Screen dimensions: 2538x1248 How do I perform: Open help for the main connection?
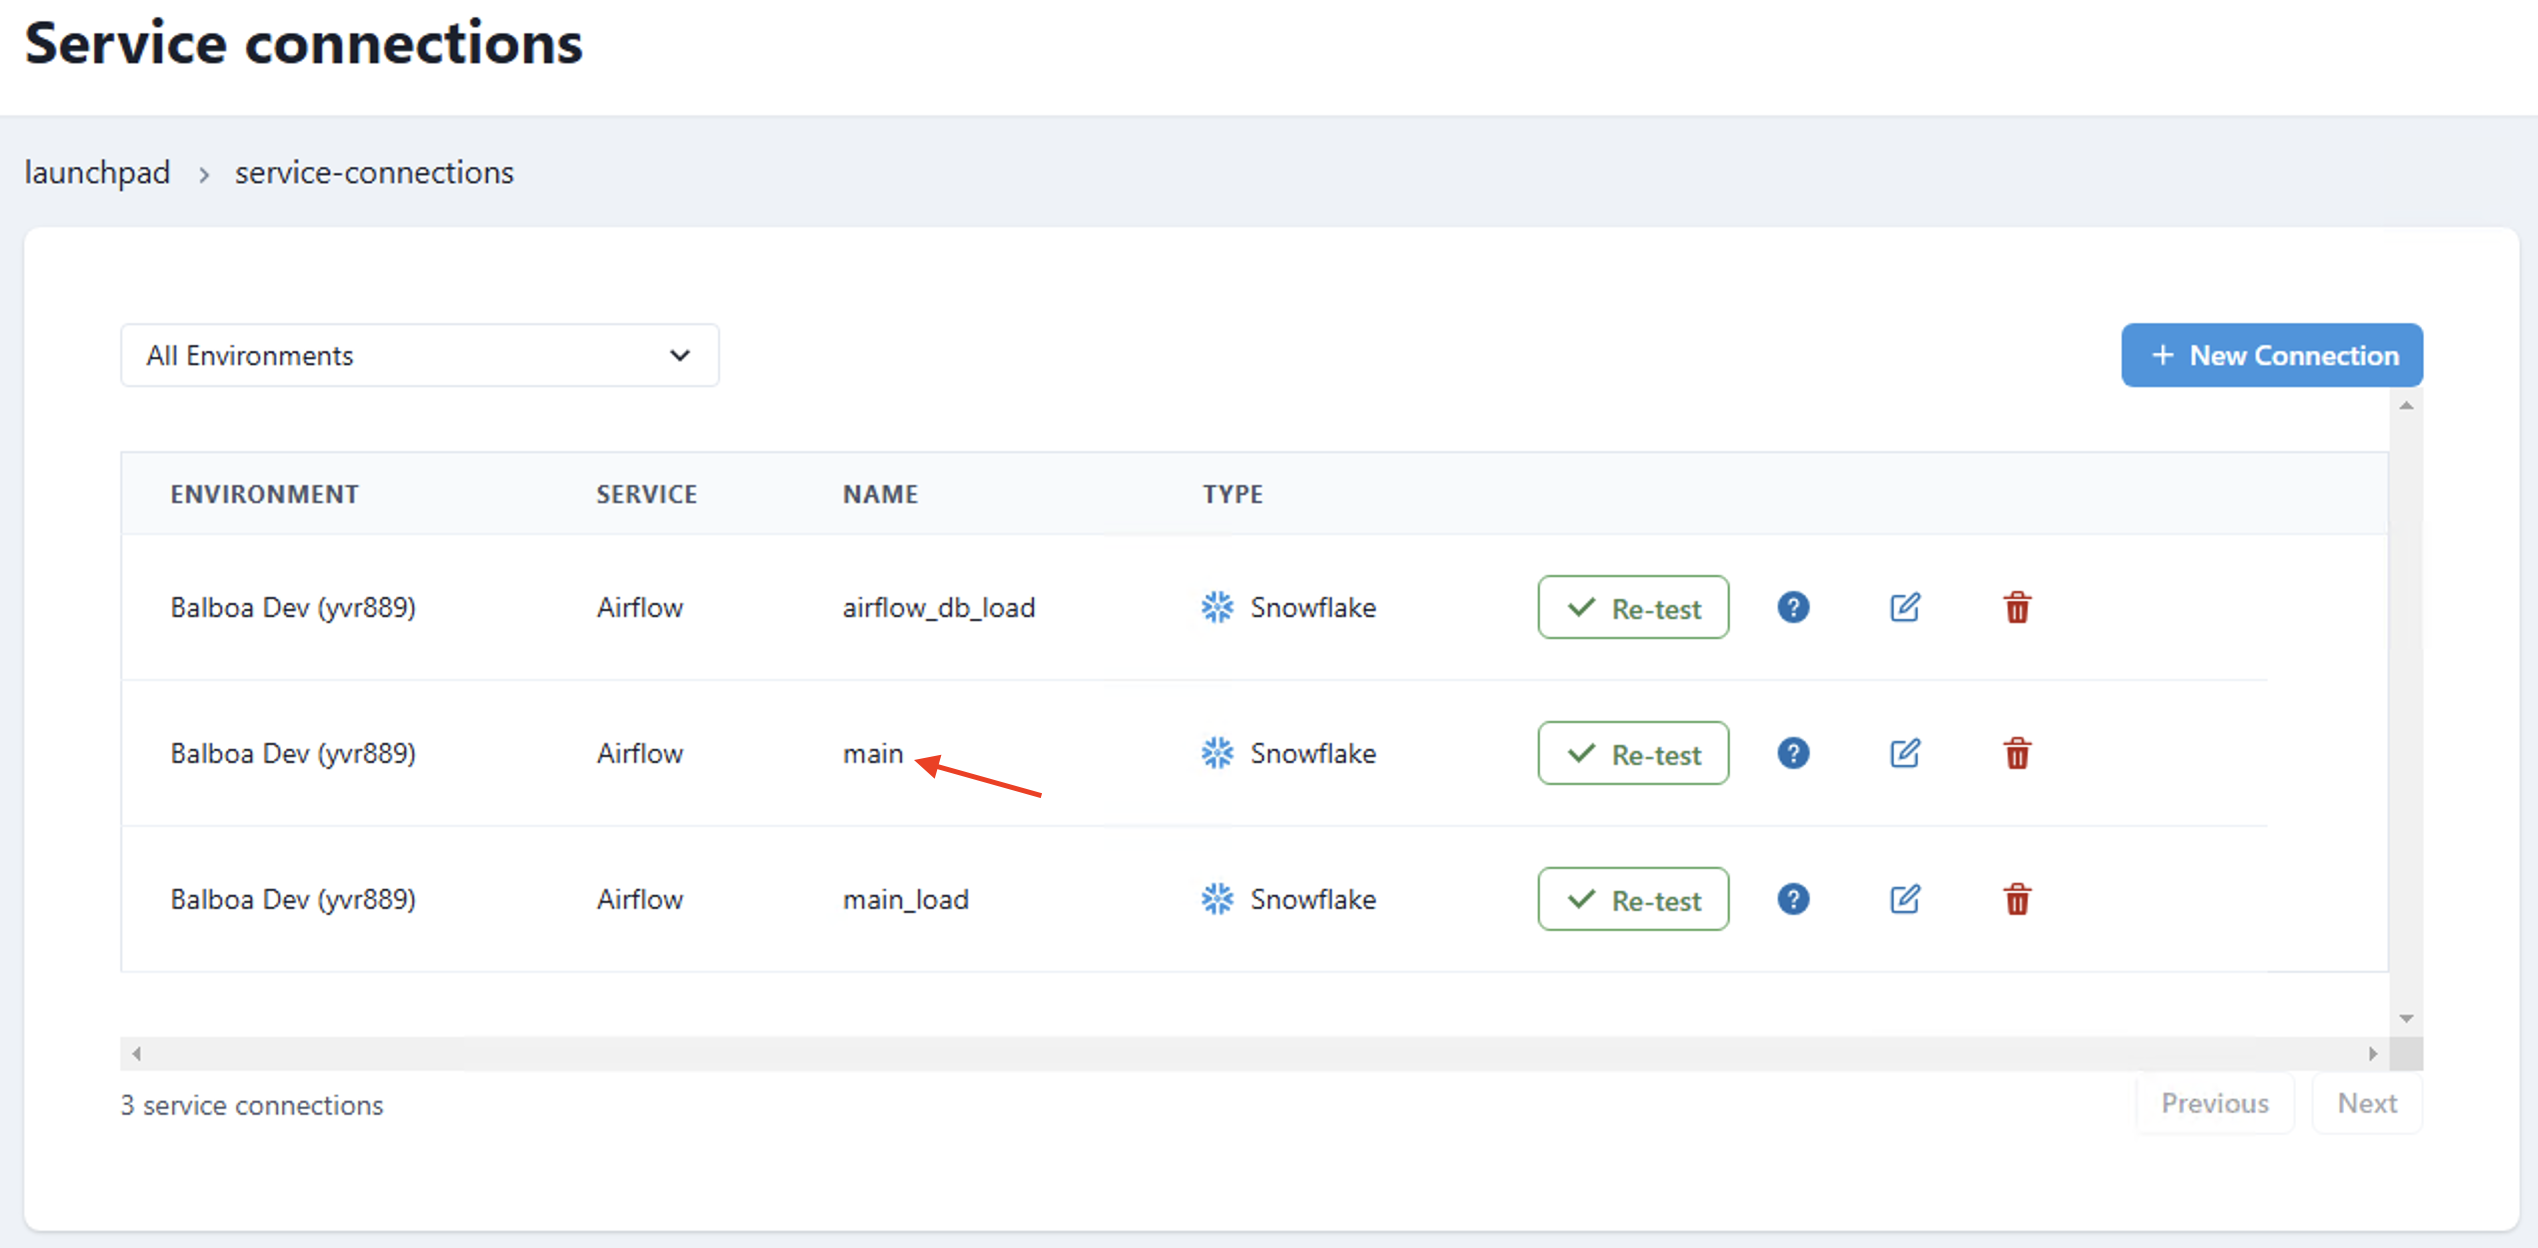(x=1793, y=753)
